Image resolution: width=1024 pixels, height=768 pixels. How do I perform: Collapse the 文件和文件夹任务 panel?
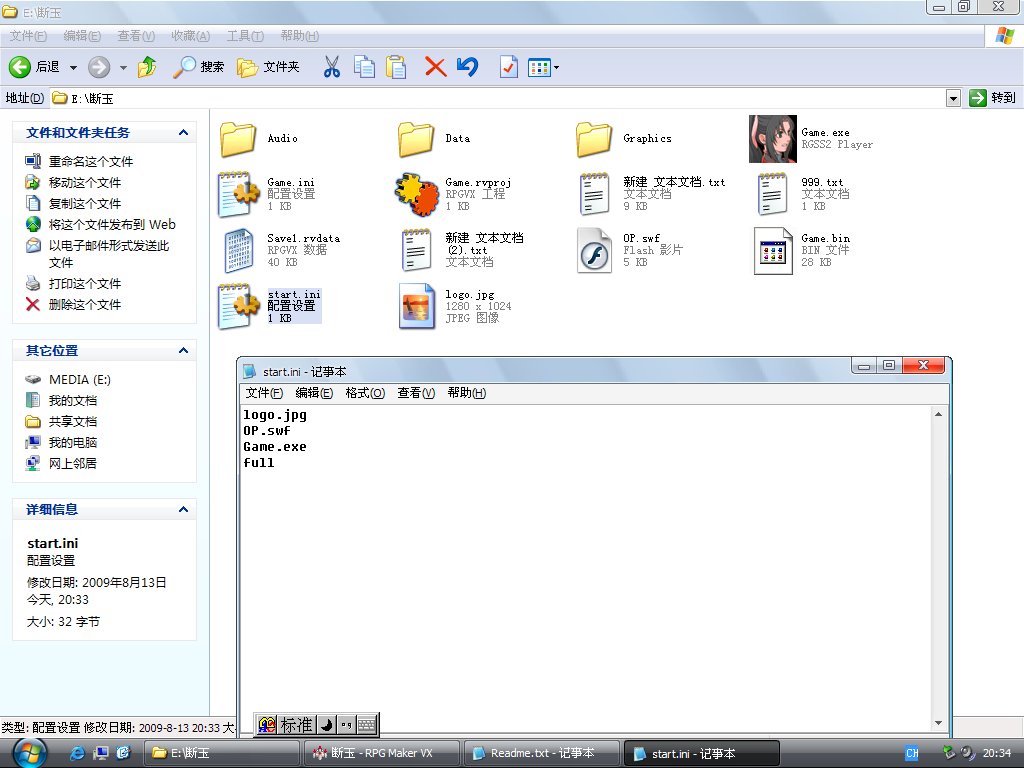[x=184, y=133]
